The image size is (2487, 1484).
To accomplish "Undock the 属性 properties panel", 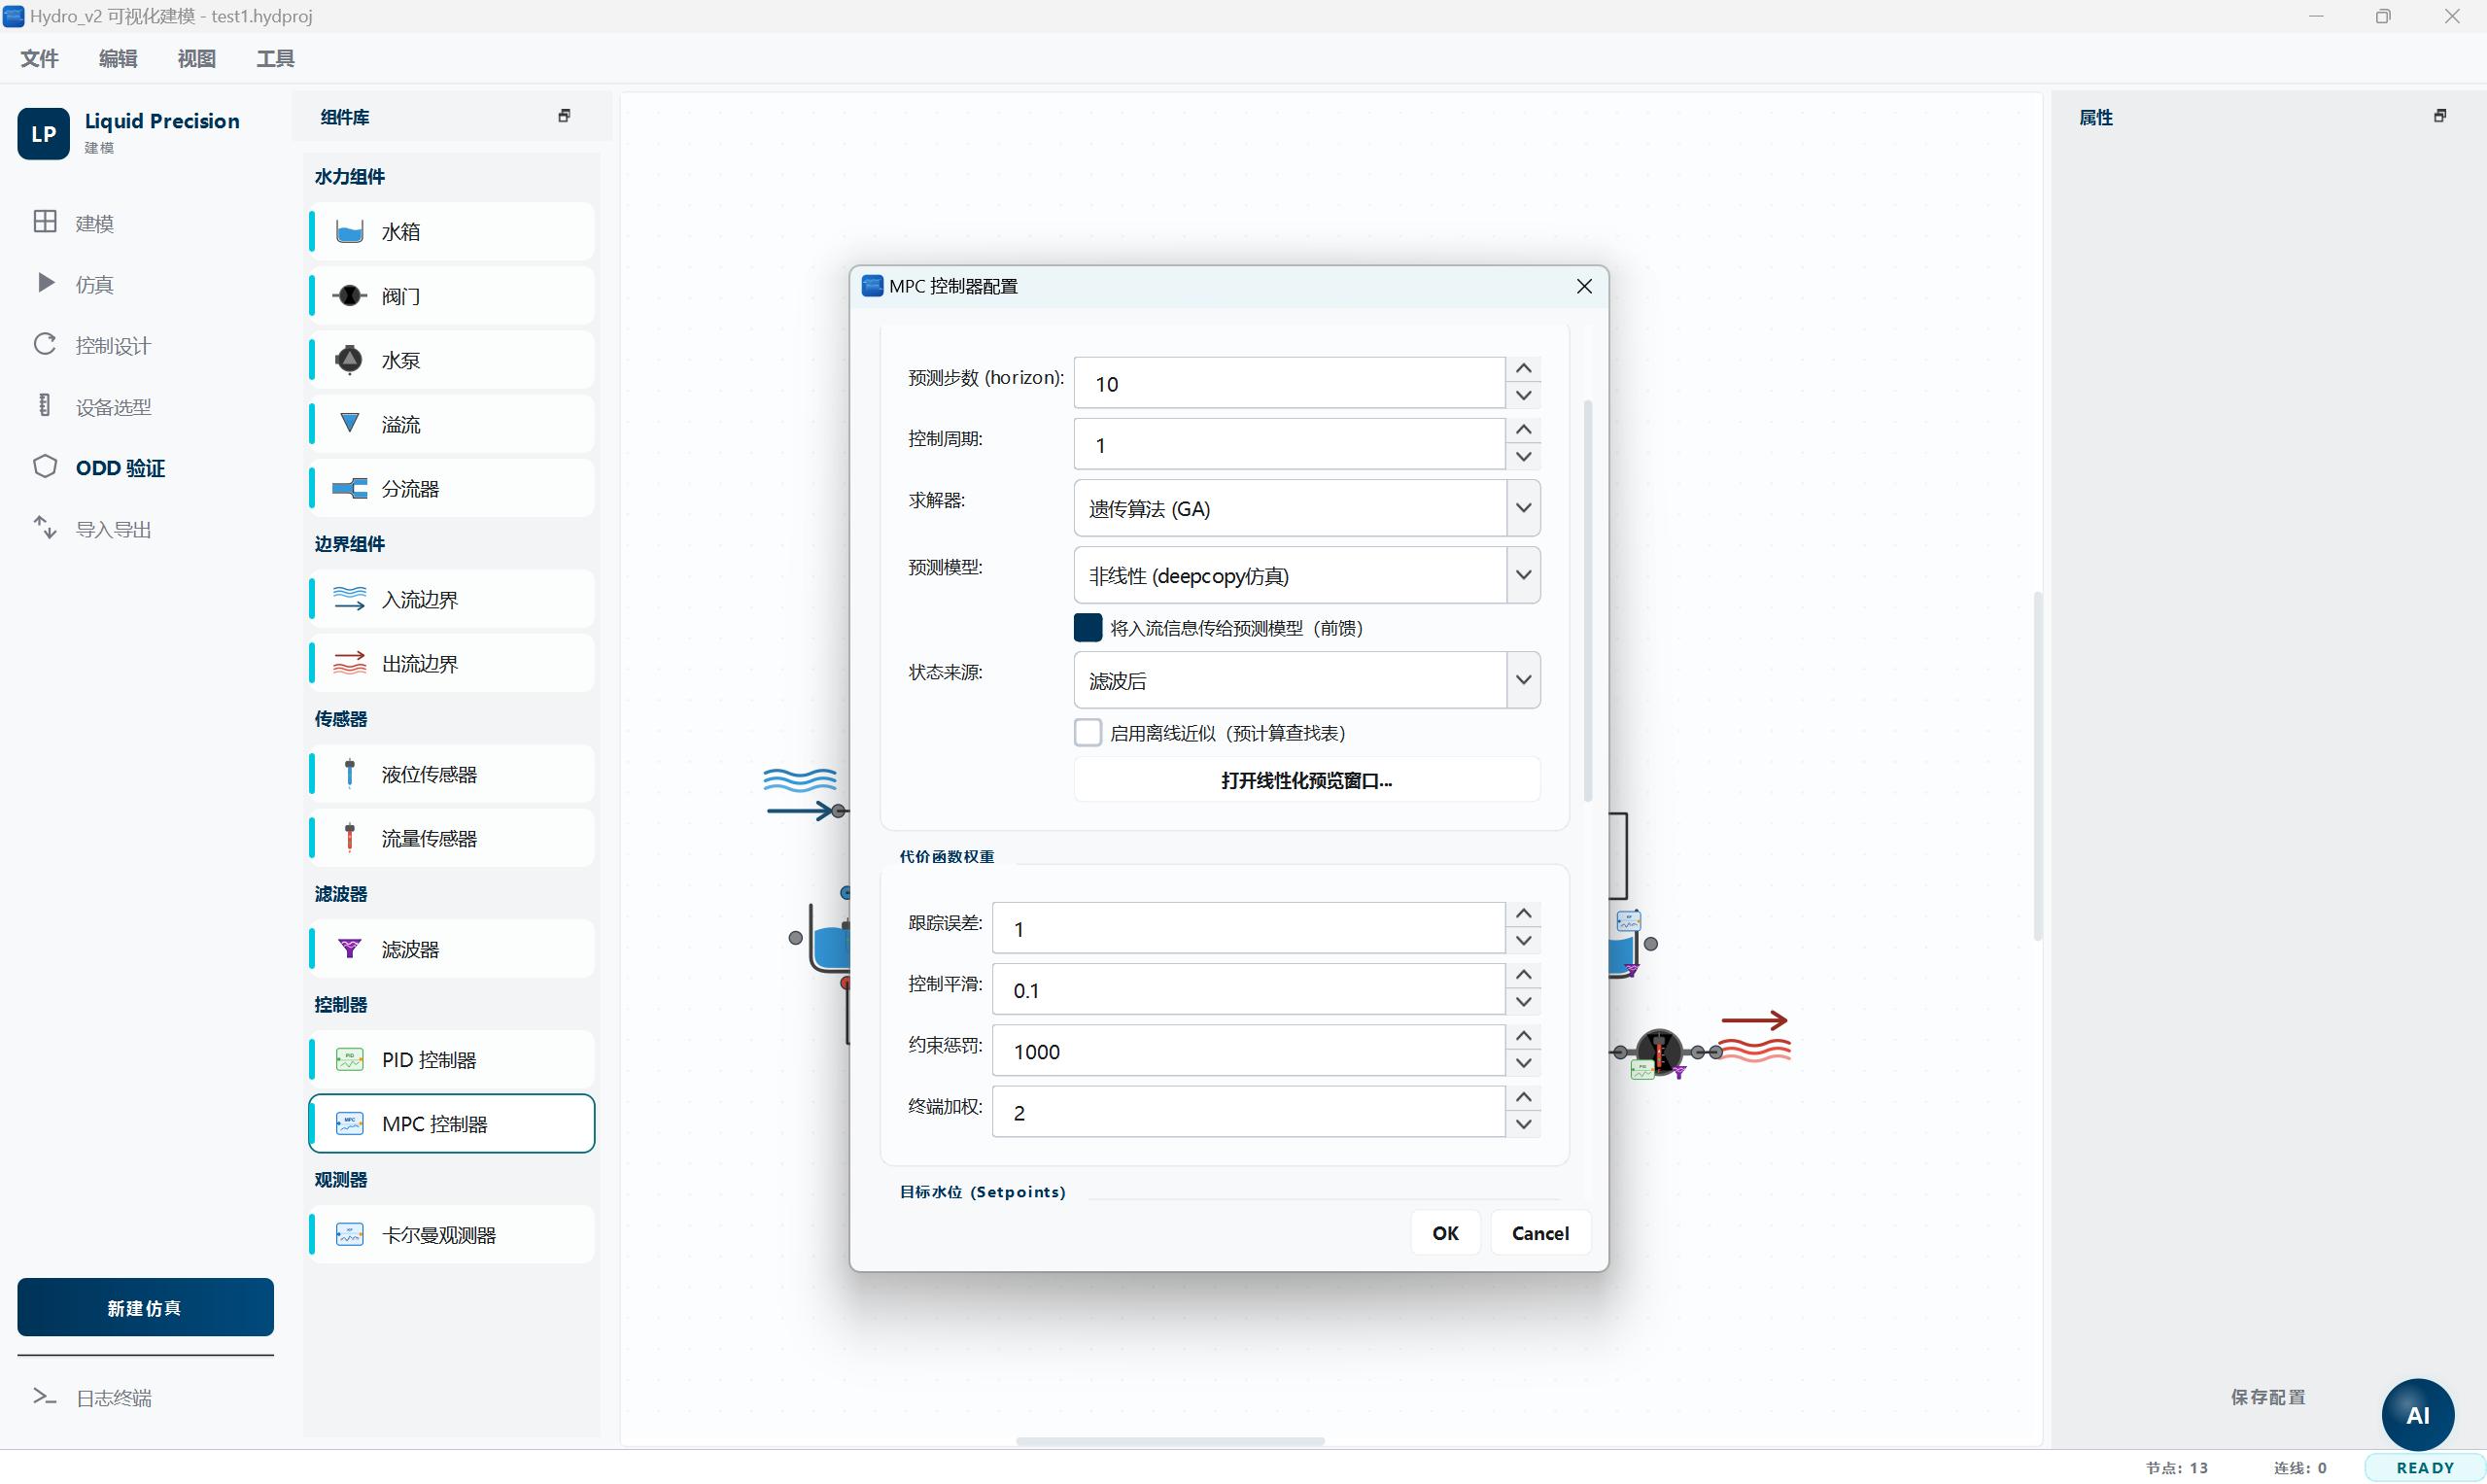I will (2440, 116).
